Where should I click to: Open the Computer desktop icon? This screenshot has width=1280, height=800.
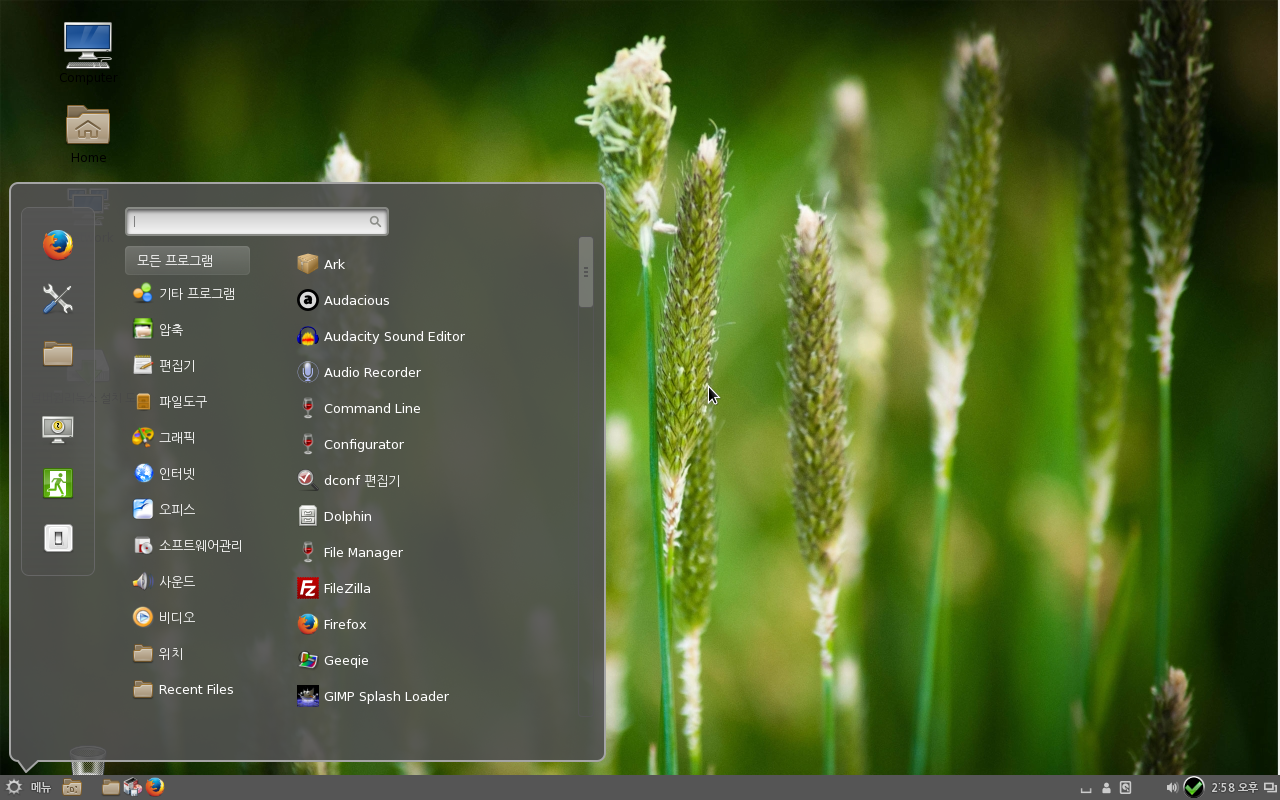(x=88, y=54)
